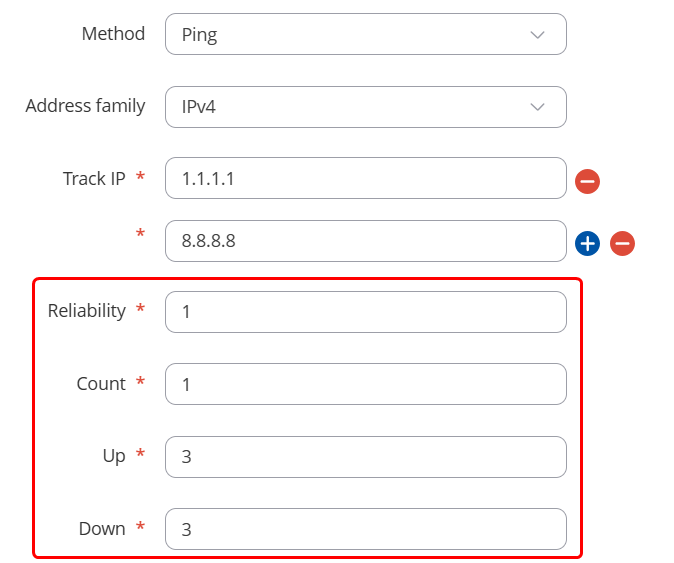This screenshot has height=563, width=674.
Task: Click the chevron arrow in Address family field
Action: [537, 106]
